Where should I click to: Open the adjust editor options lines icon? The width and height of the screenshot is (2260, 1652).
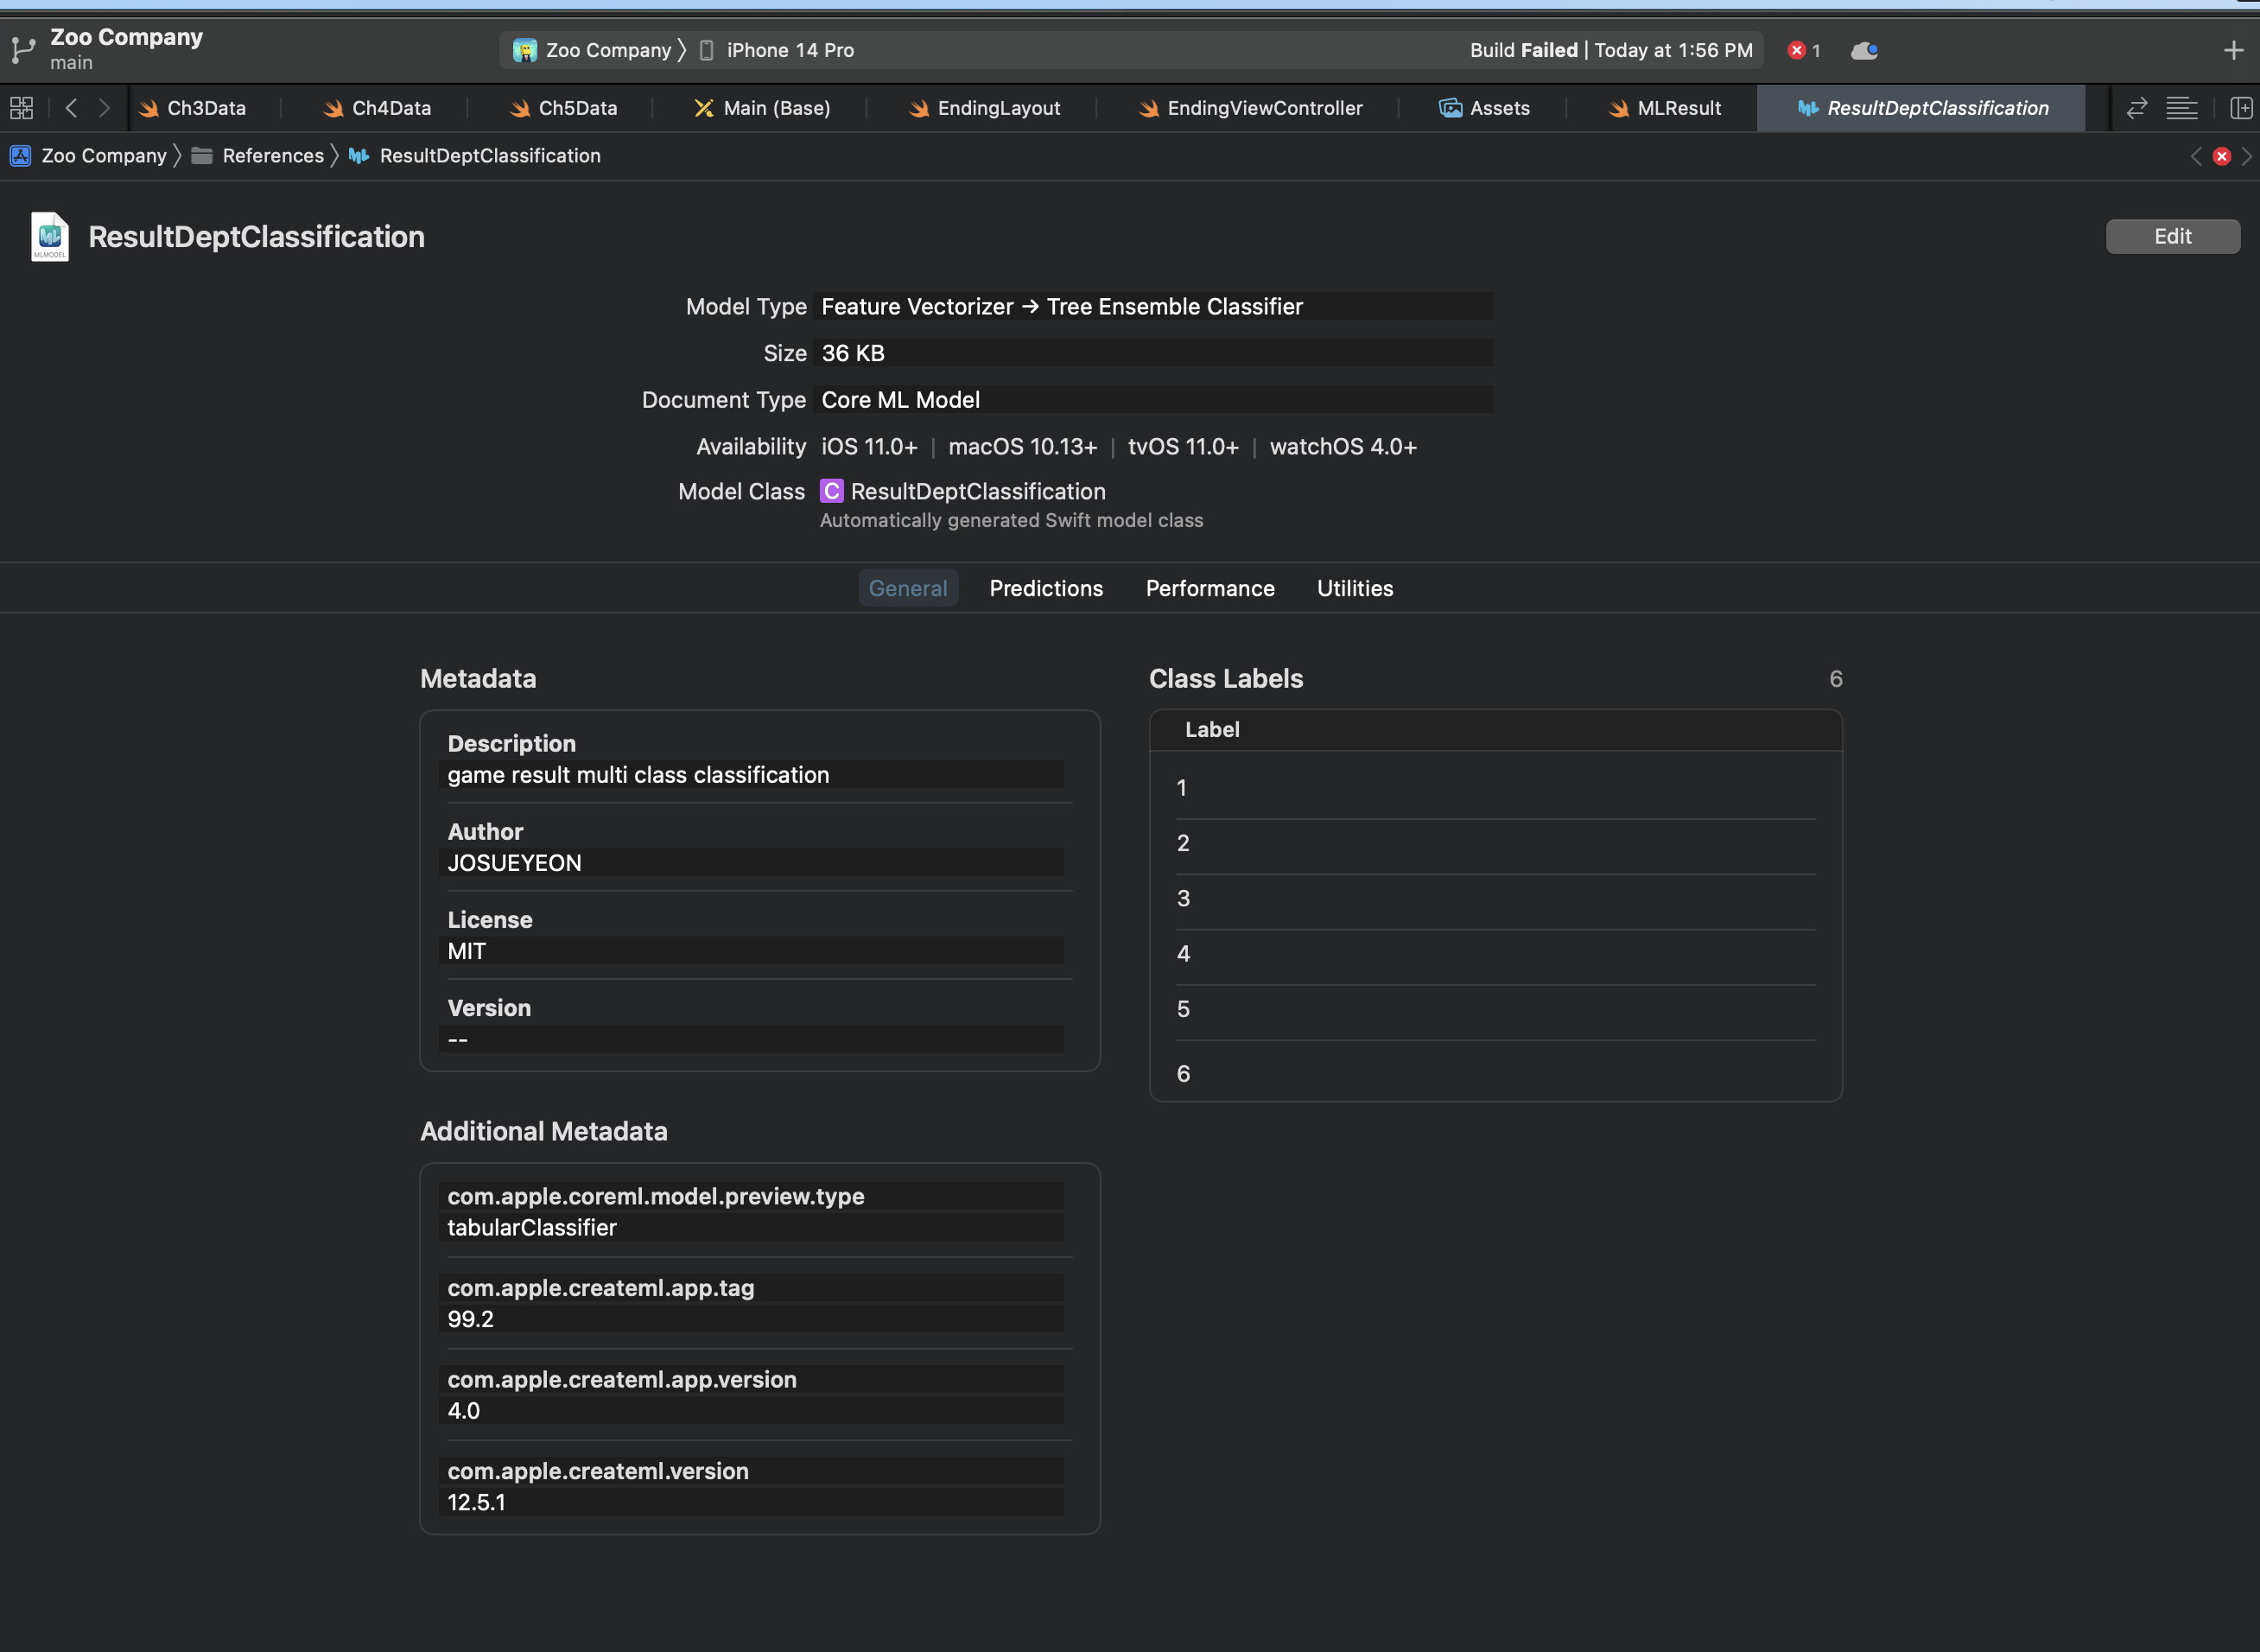[x=2181, y=108]
